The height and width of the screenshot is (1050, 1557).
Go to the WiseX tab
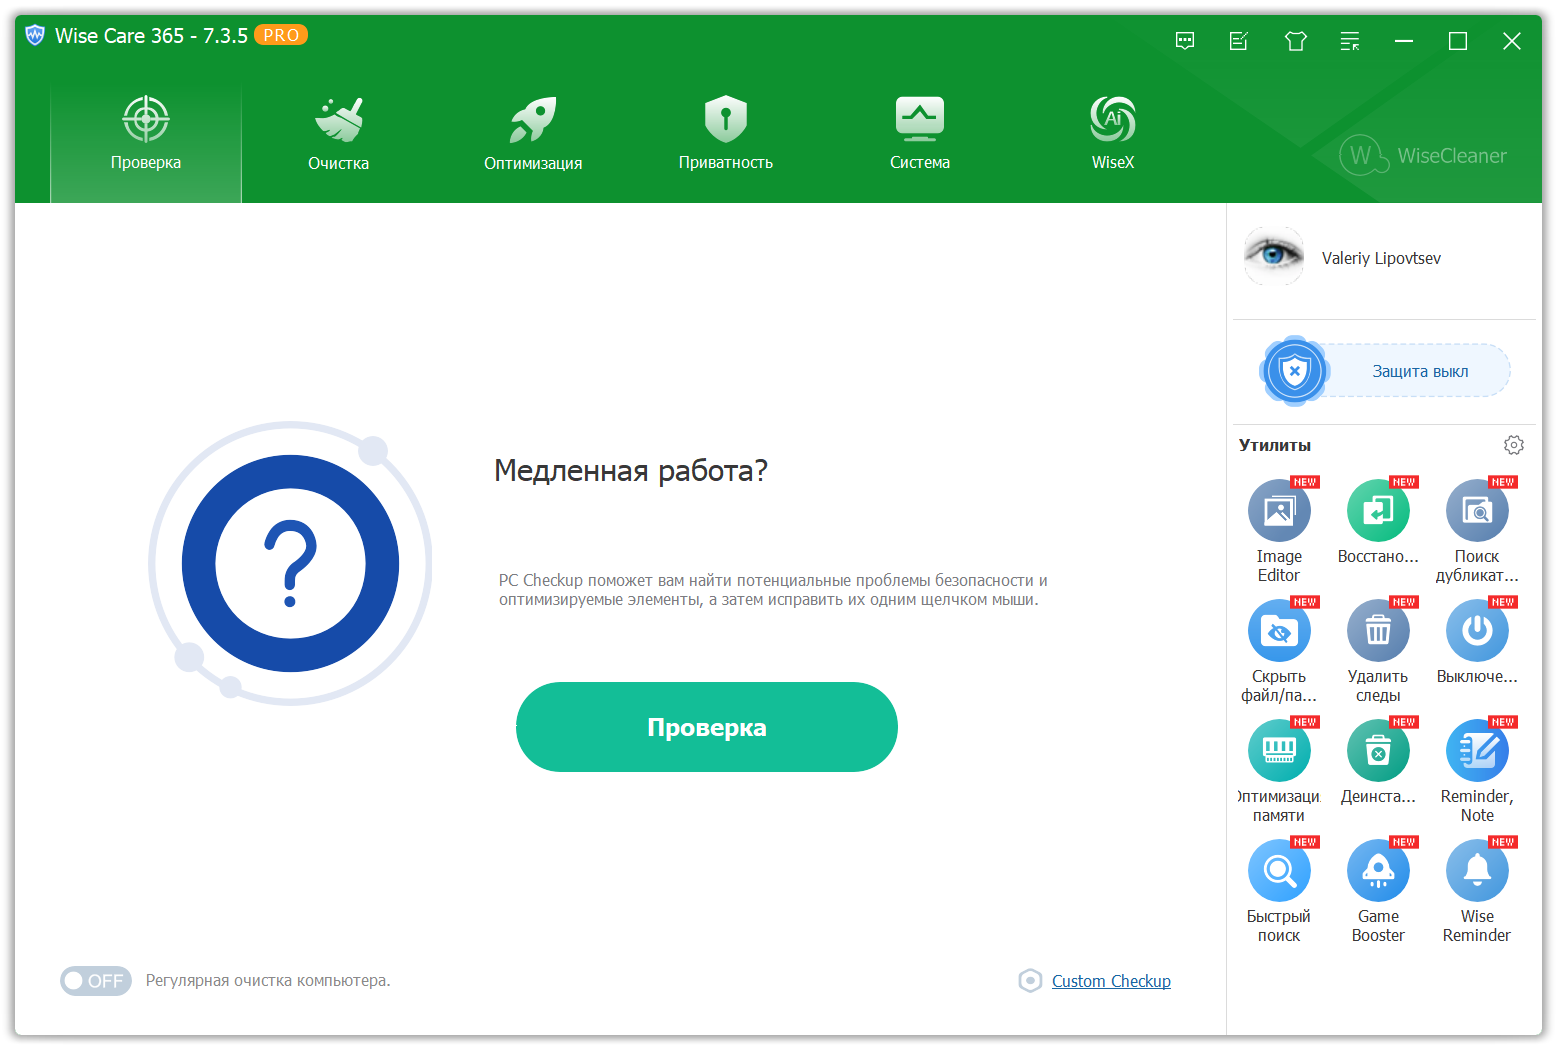tap(1112, 135)
